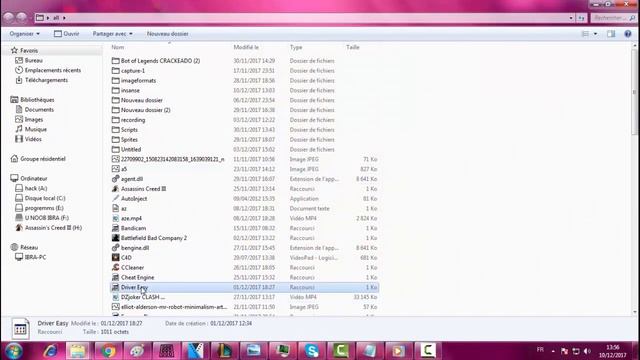Screen dimensions: 640x360
Task: Open Skype from the taskbar
Action: pyautogui.click(x=312, y=351)
